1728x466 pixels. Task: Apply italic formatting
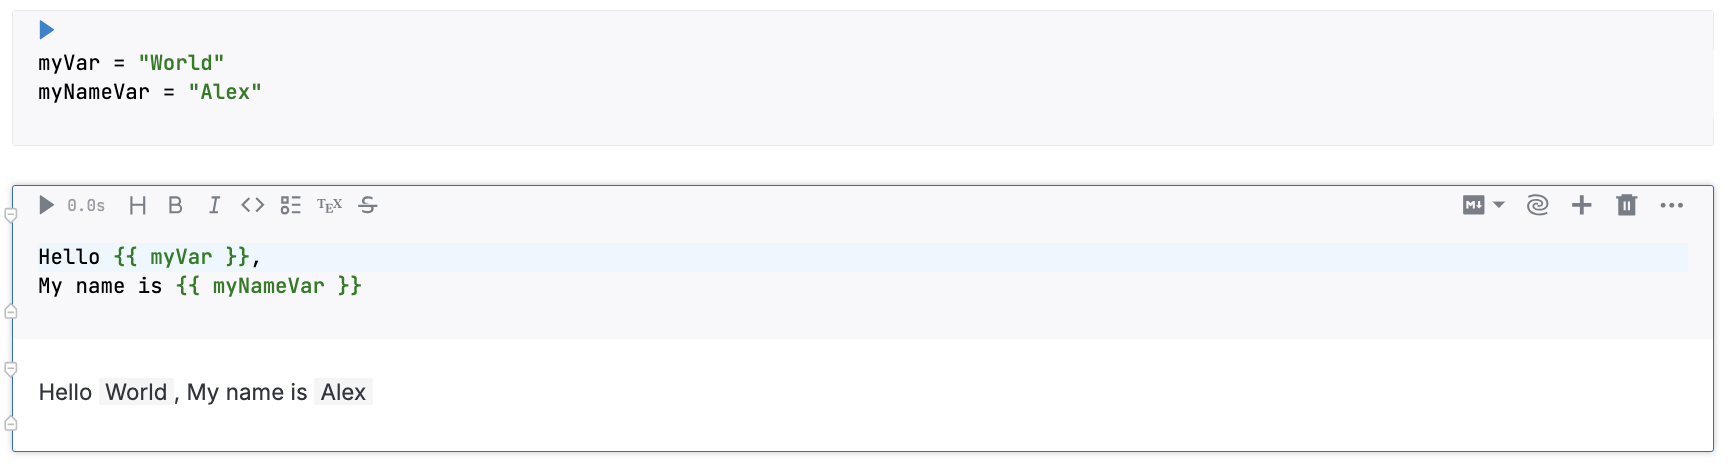(x=214, y=205)
